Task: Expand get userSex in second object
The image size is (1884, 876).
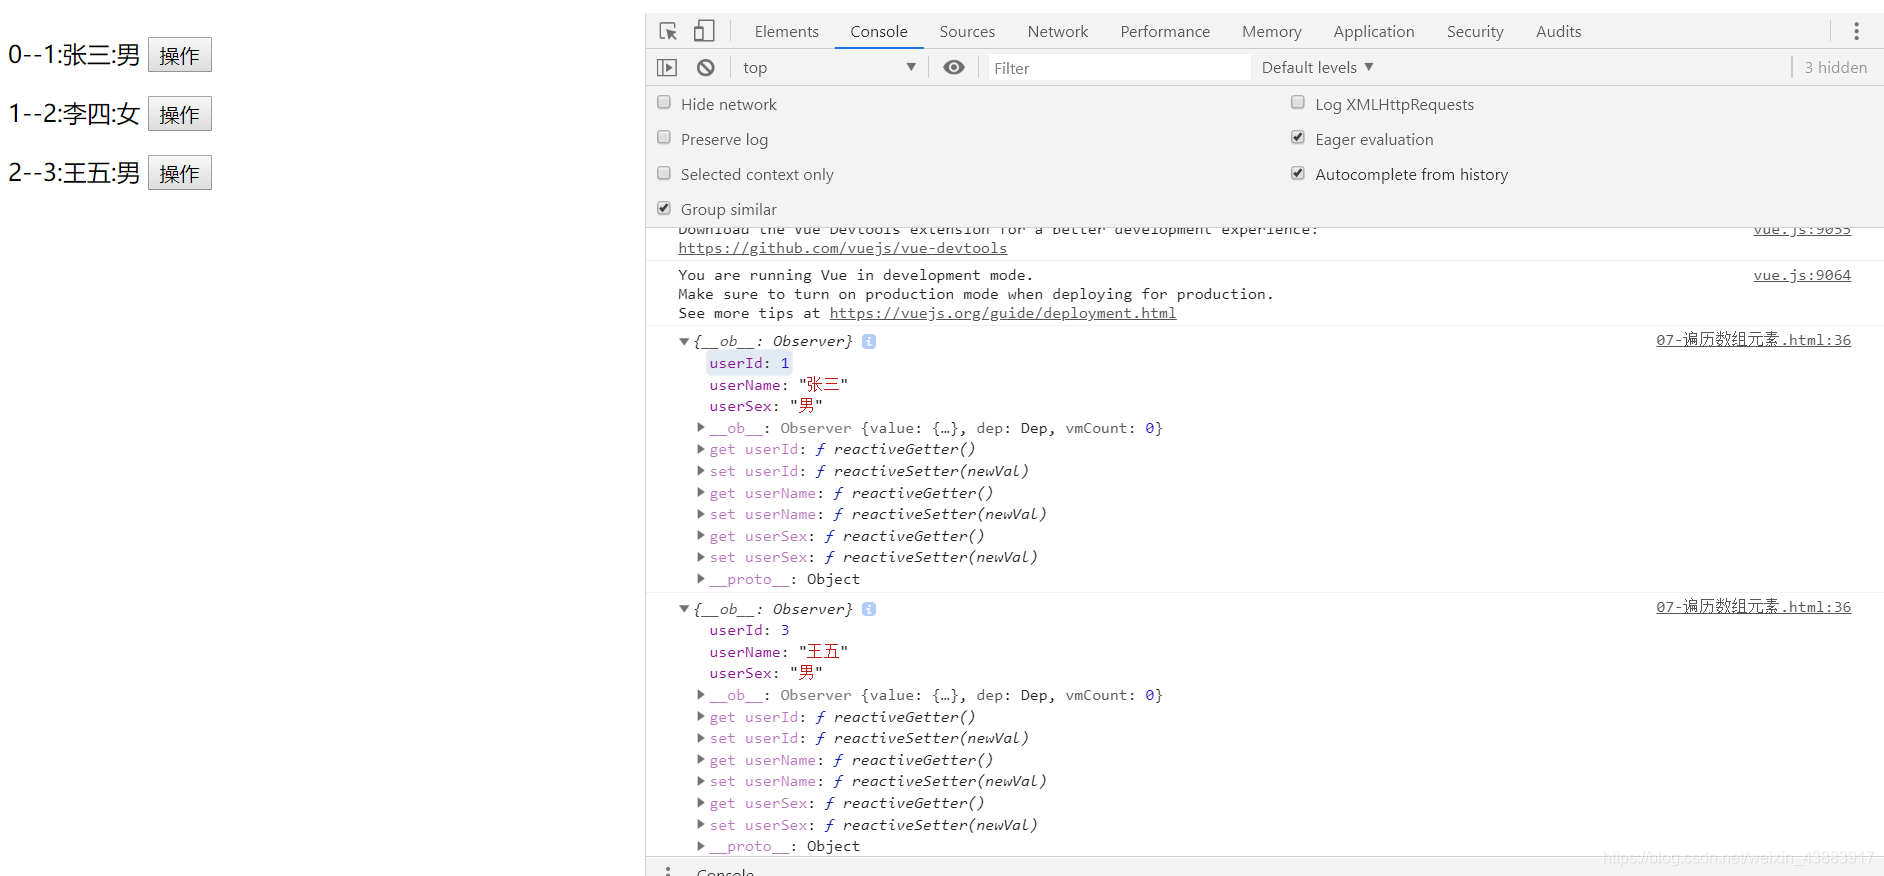Action: click(701, 803)
